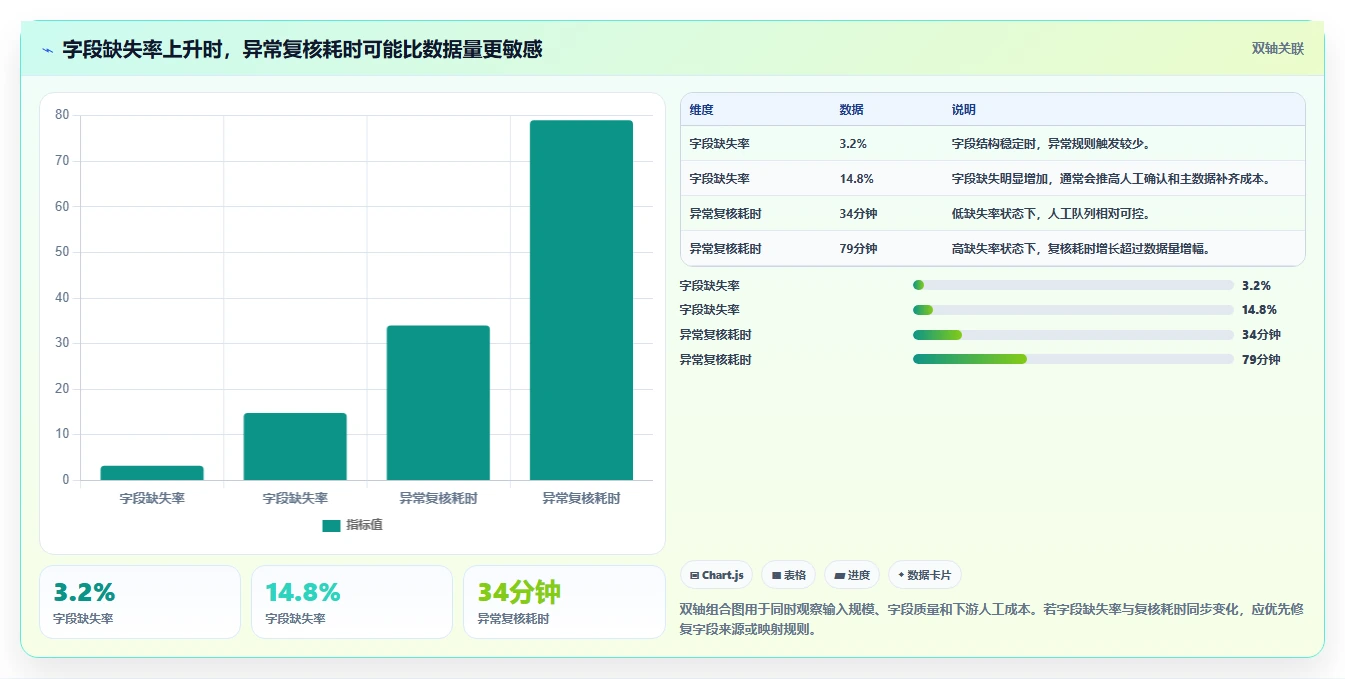Toggle the 指标值 legend color swatch

click(331, 526)
